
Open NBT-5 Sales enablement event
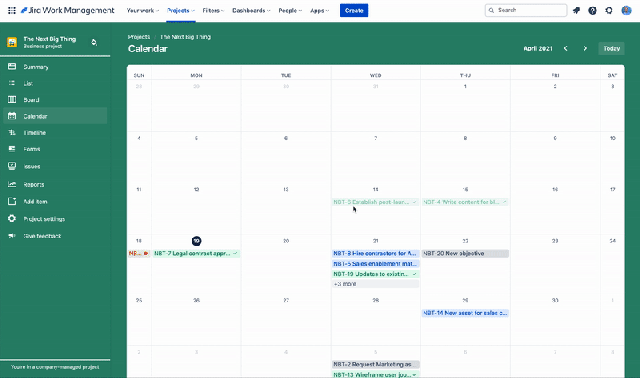pyautogui.click(x=376, y=264)
